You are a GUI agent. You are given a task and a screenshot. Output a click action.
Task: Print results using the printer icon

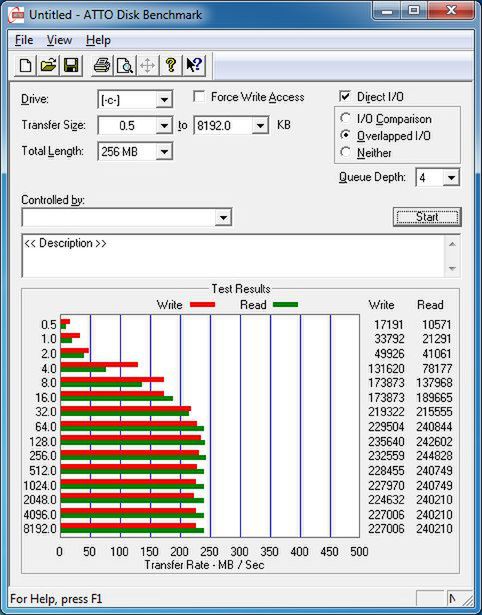click(102, 65)
